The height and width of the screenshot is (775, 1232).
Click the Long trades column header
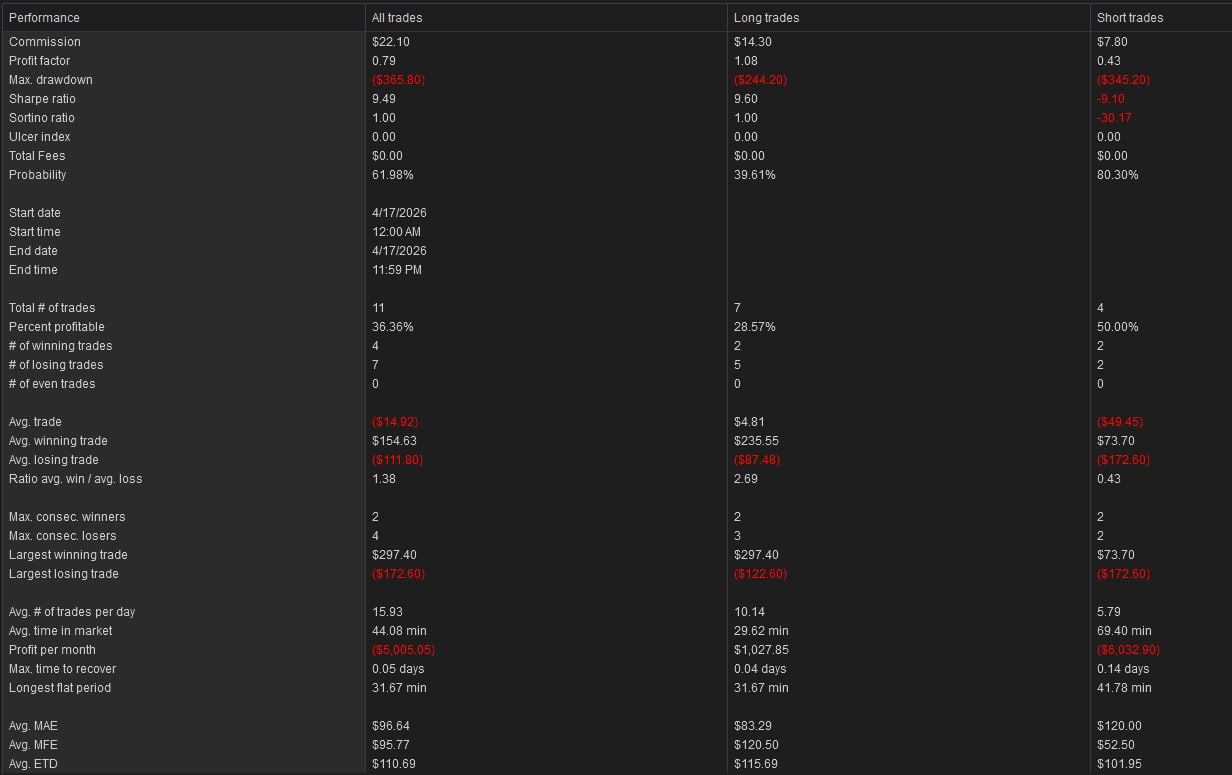766,18
